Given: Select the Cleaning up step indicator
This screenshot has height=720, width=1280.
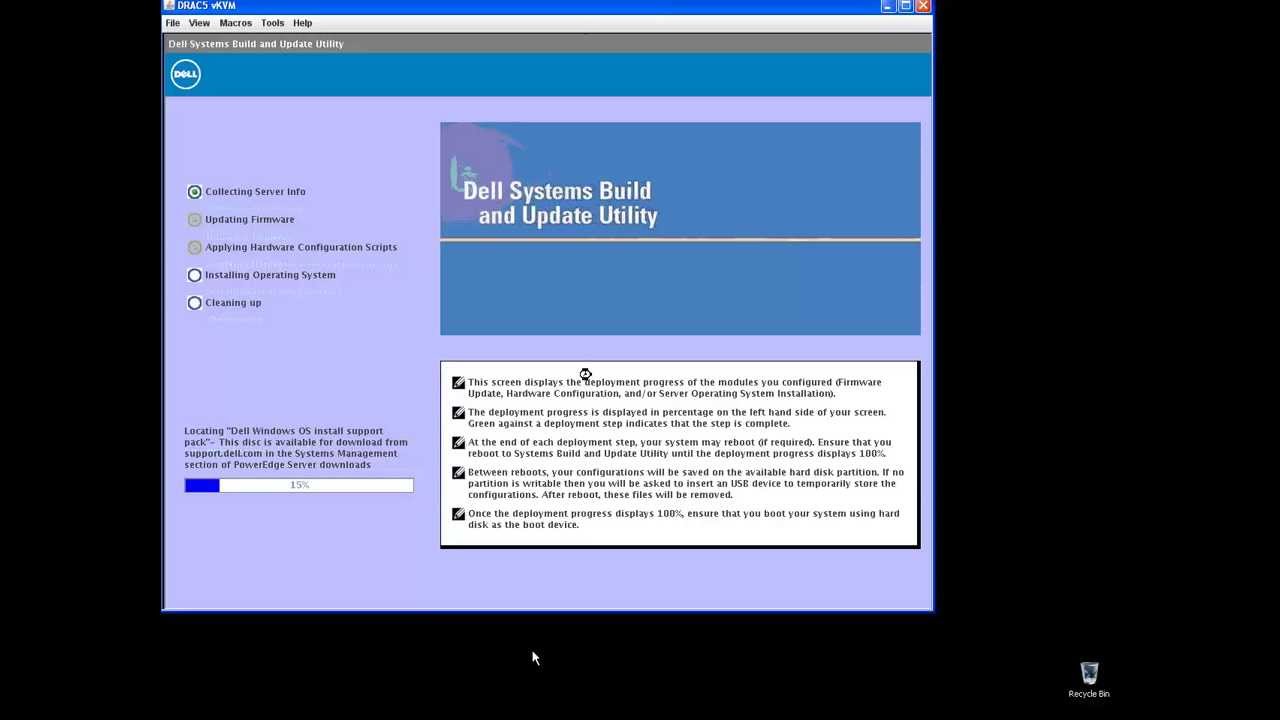Looking at the screenshot, I should pyautogui.click(x=195, y=303).
